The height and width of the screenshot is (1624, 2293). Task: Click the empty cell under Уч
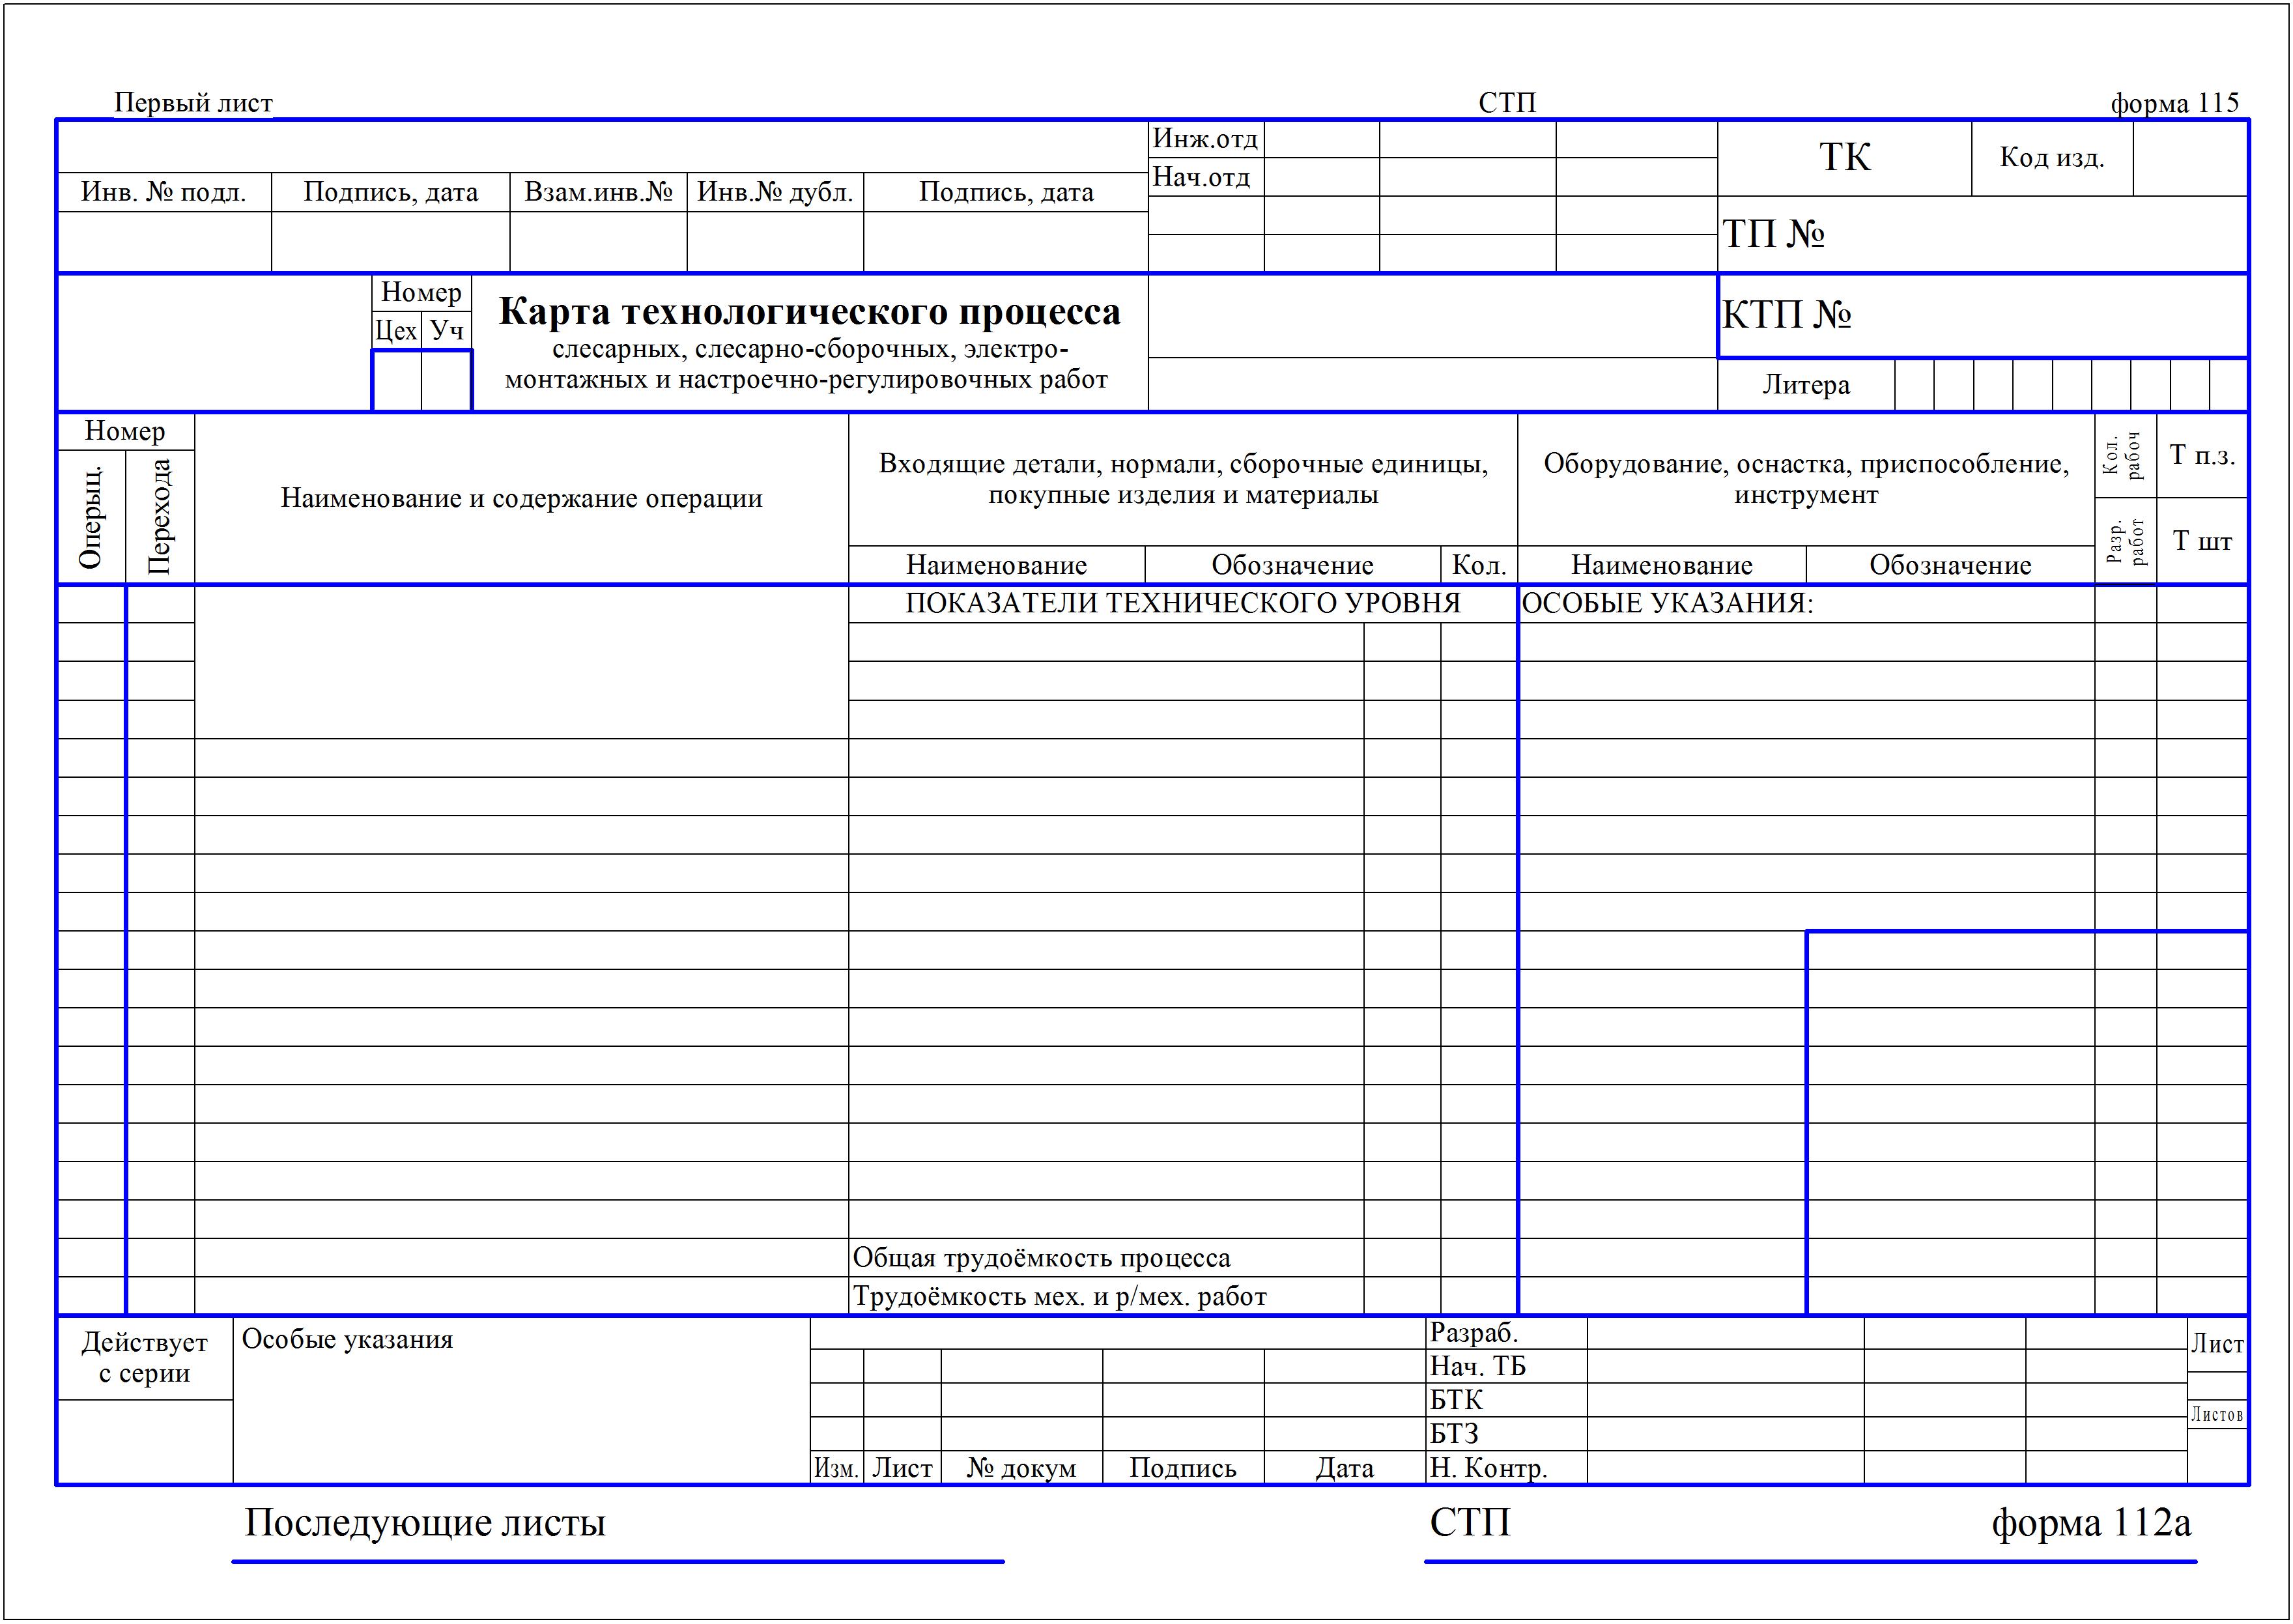point(446,380)
